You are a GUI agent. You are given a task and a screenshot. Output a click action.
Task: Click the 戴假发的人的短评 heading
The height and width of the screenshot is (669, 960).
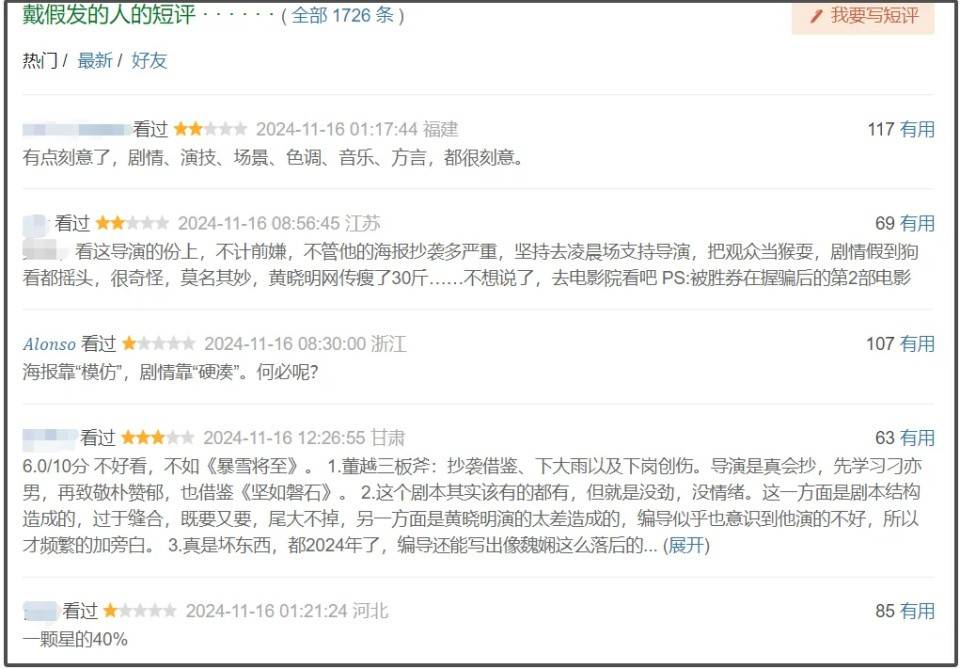tap(109, 15)
